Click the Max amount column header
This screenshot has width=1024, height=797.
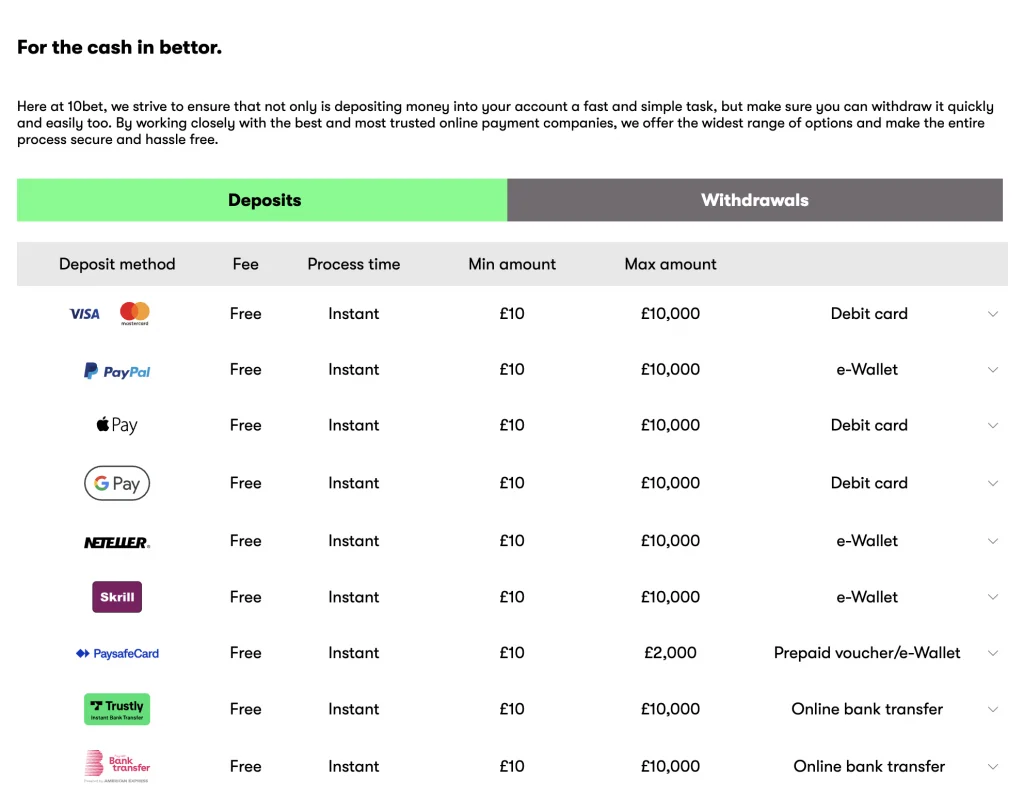point(670,263)
